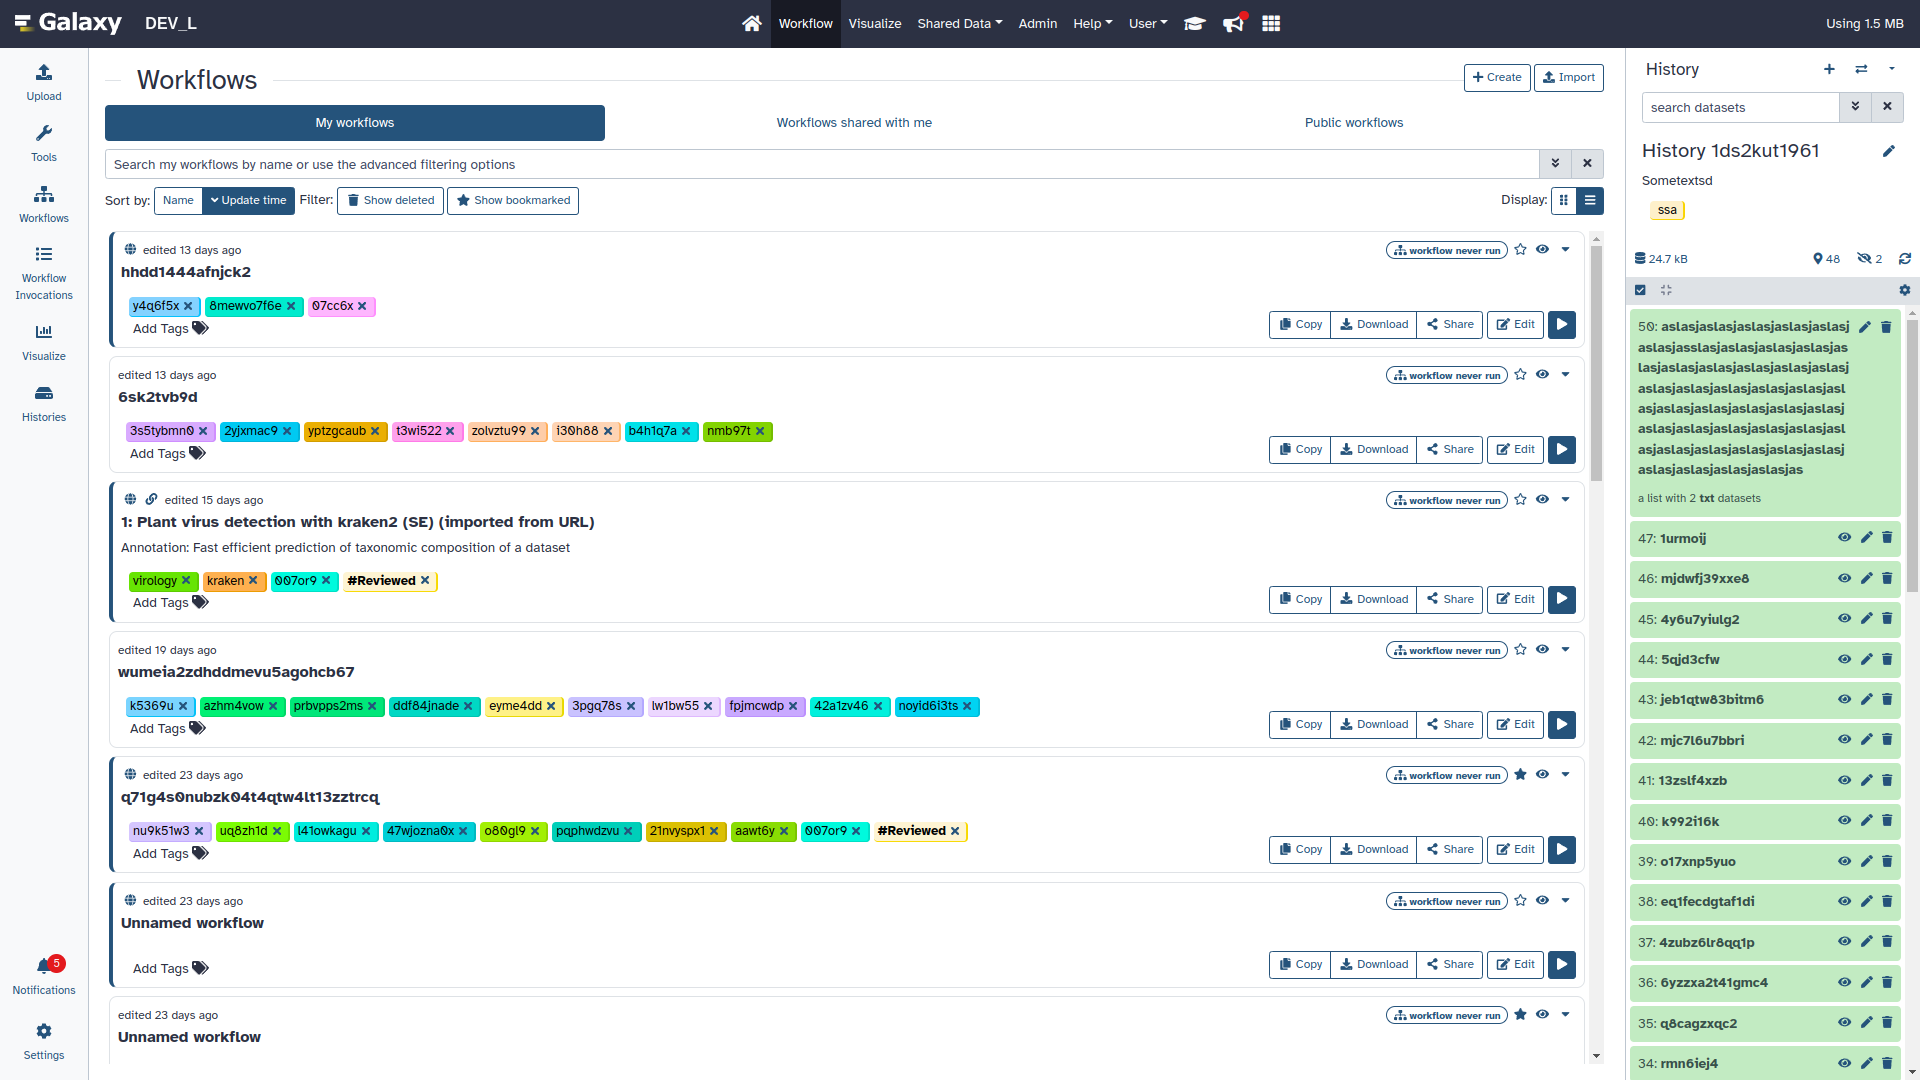The height and width of the screenshot is (1080, 1920).
Task: Open the Admin menu item
Action: click(1037, 23)
